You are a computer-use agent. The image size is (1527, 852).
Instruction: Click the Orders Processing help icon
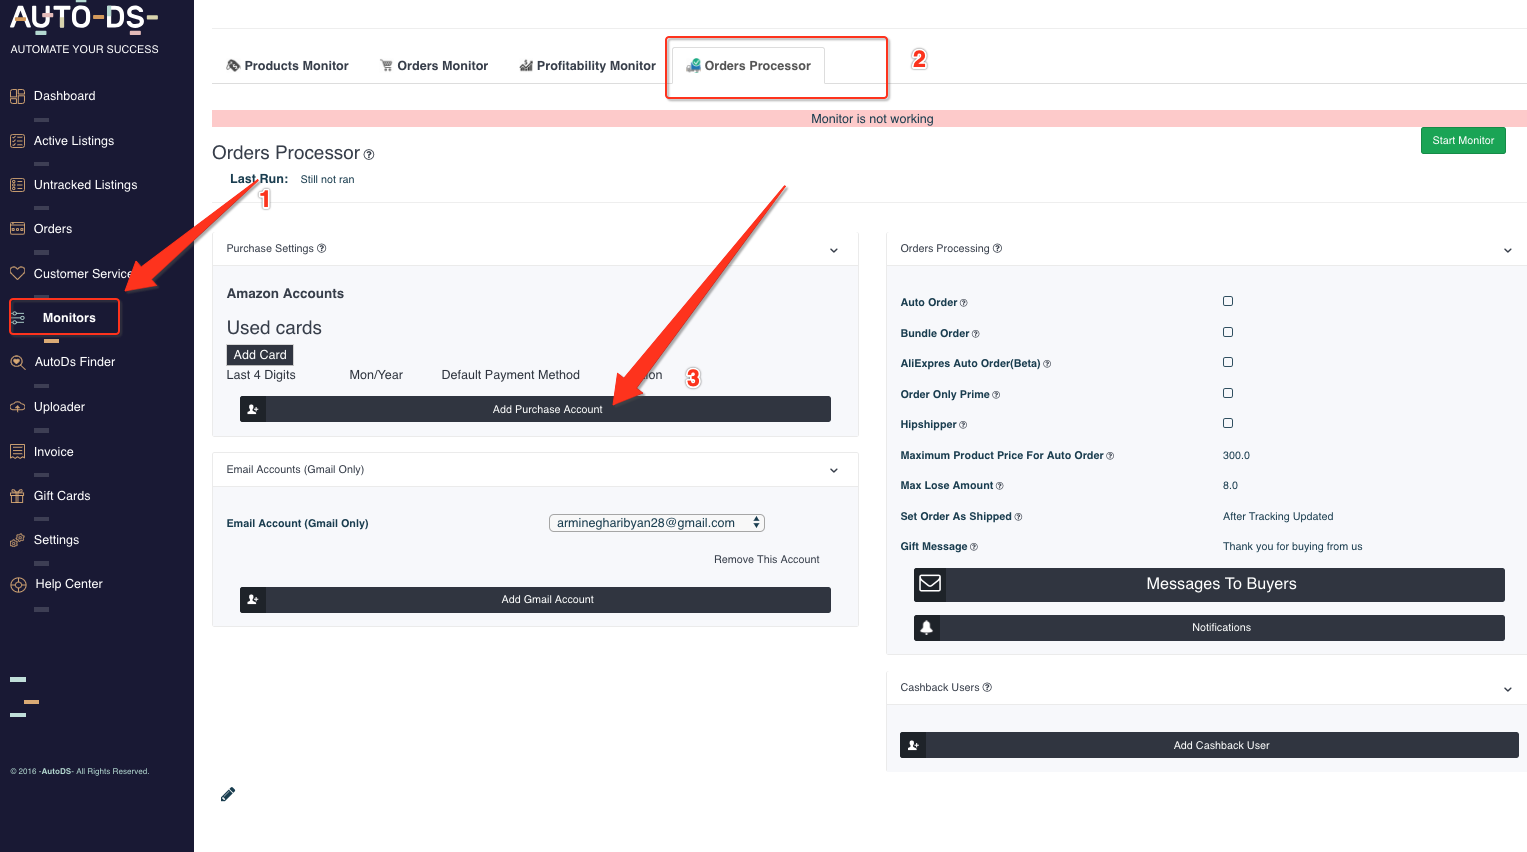997,248
